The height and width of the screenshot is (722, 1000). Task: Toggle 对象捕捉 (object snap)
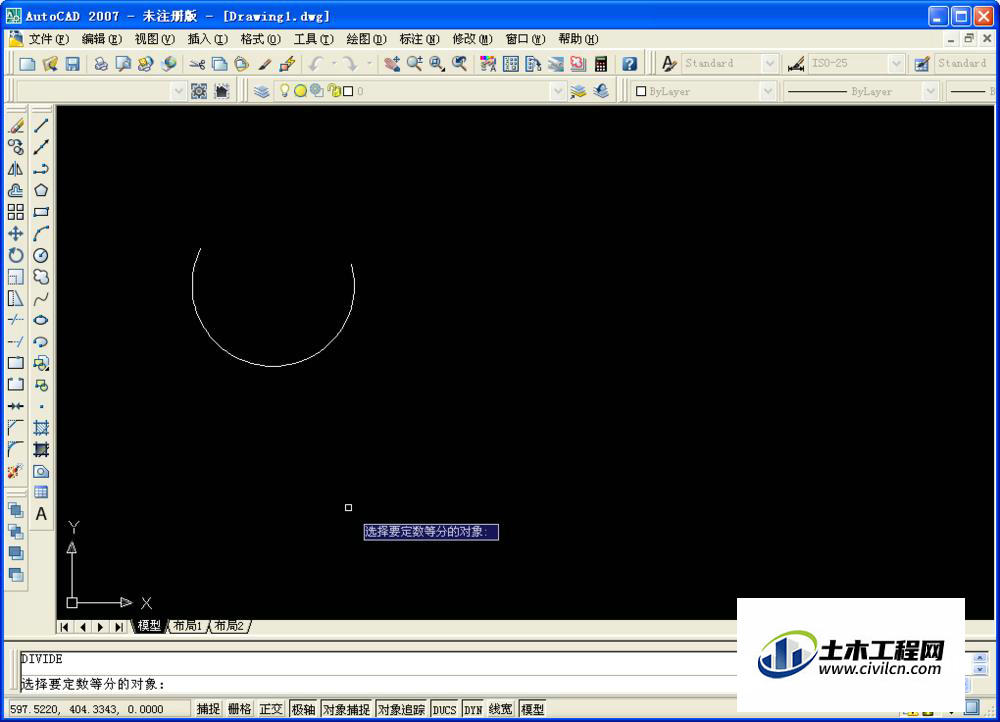346,709
